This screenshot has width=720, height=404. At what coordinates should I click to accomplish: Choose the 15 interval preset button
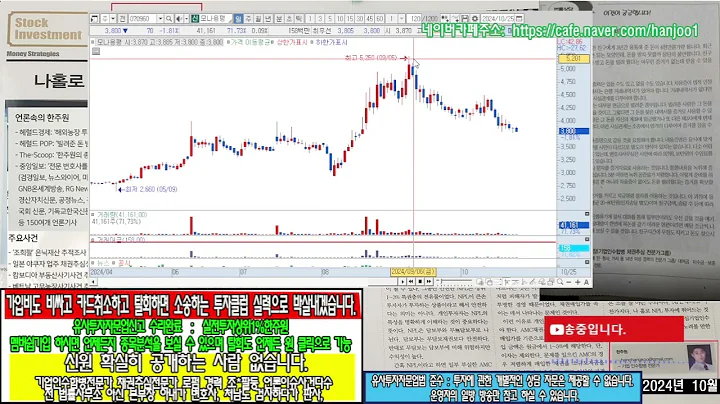(350, 18)
